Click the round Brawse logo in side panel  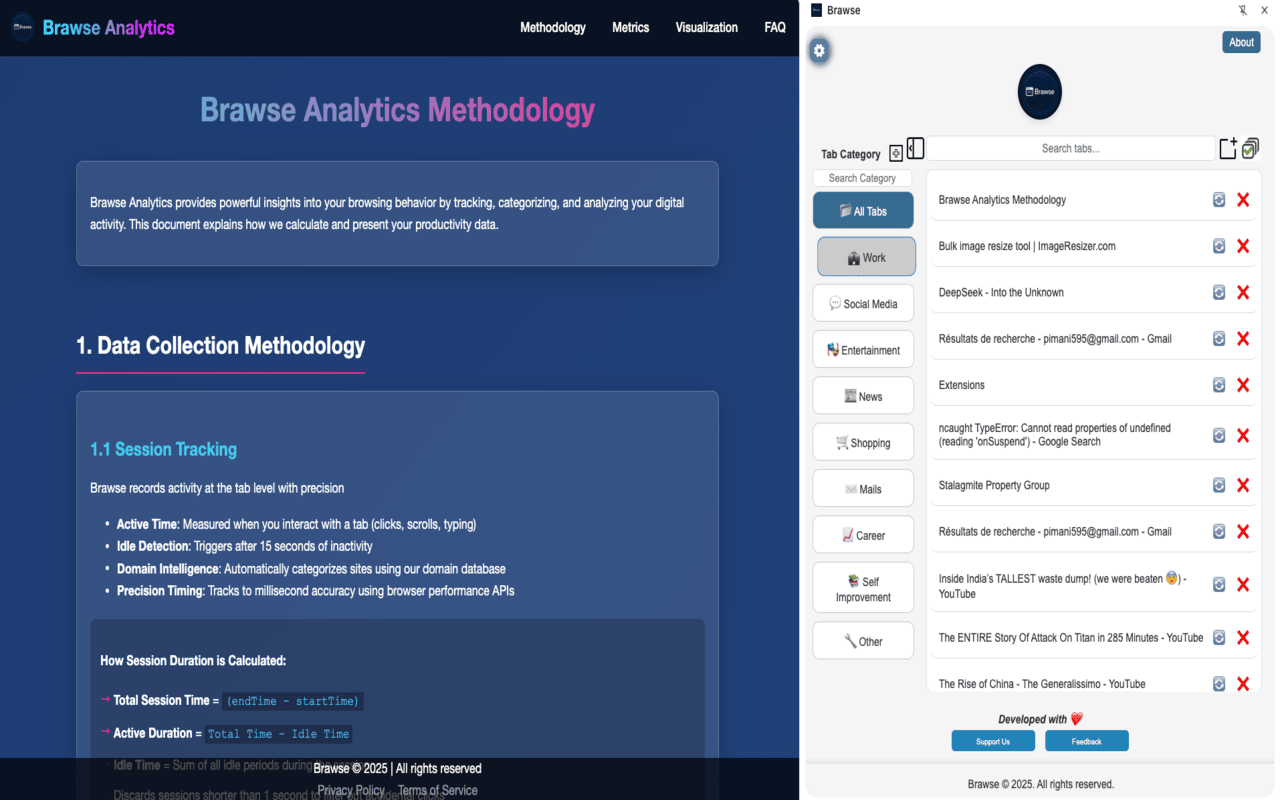click(1039, 91)
